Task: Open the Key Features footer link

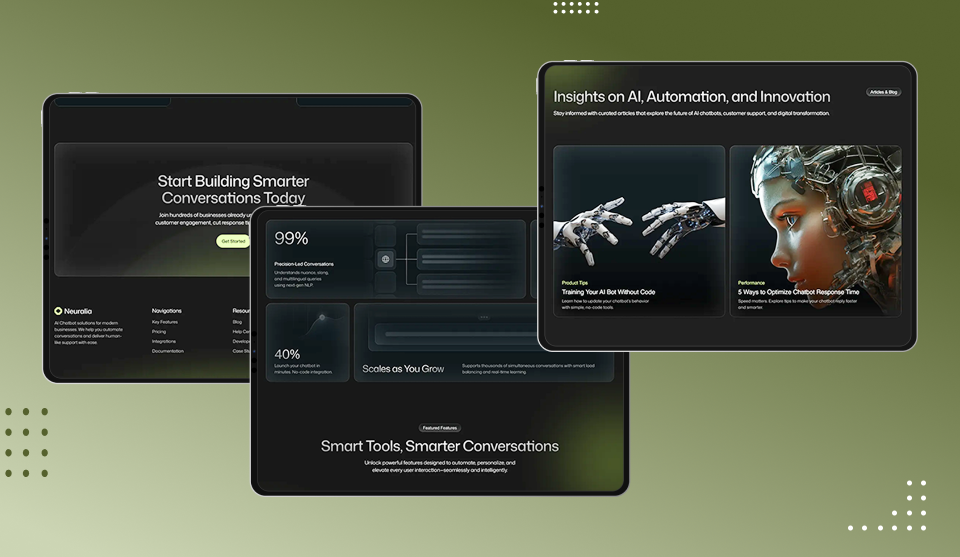Action: tap(165, 322)
